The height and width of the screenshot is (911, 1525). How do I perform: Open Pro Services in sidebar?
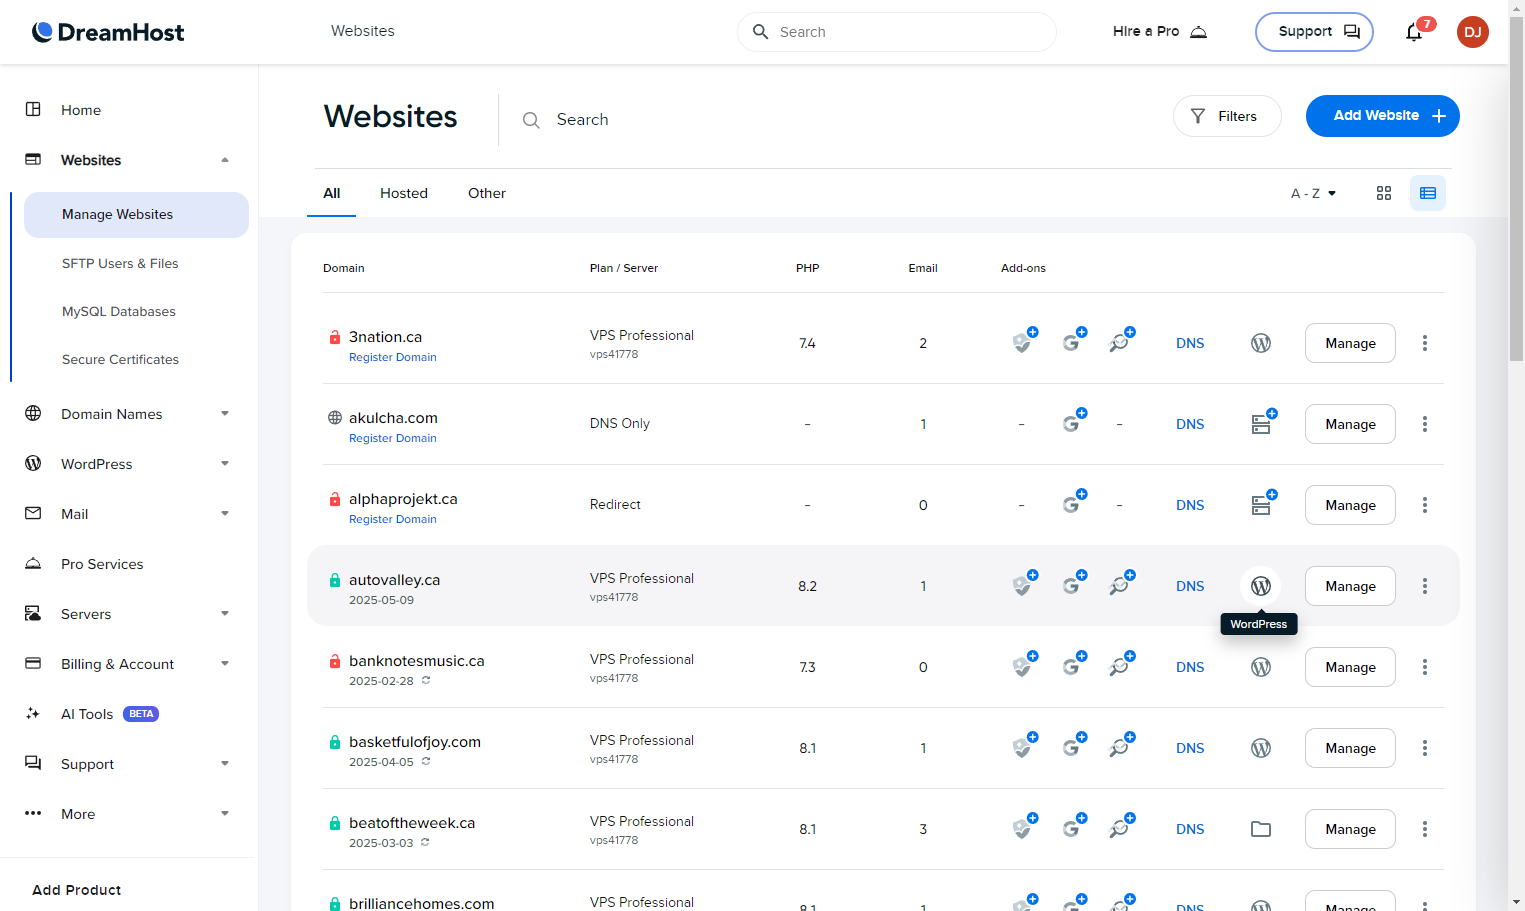102,564
